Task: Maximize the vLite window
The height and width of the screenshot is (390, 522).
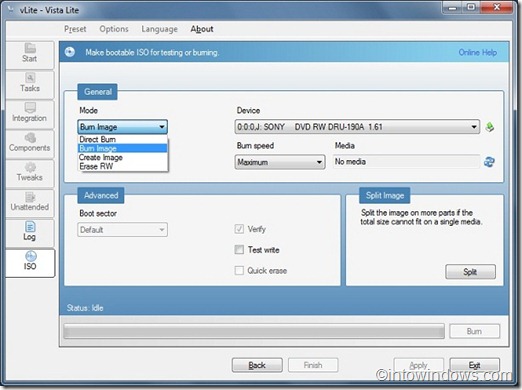Action: tap(471, 7)
